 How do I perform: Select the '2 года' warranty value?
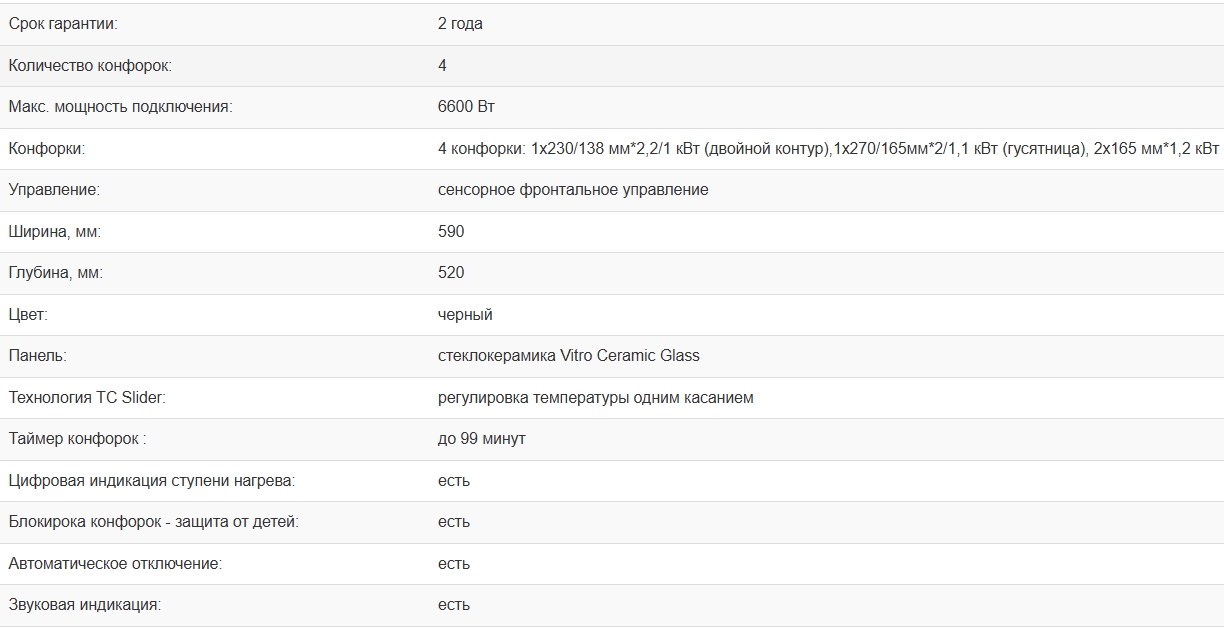coord(460,24)
